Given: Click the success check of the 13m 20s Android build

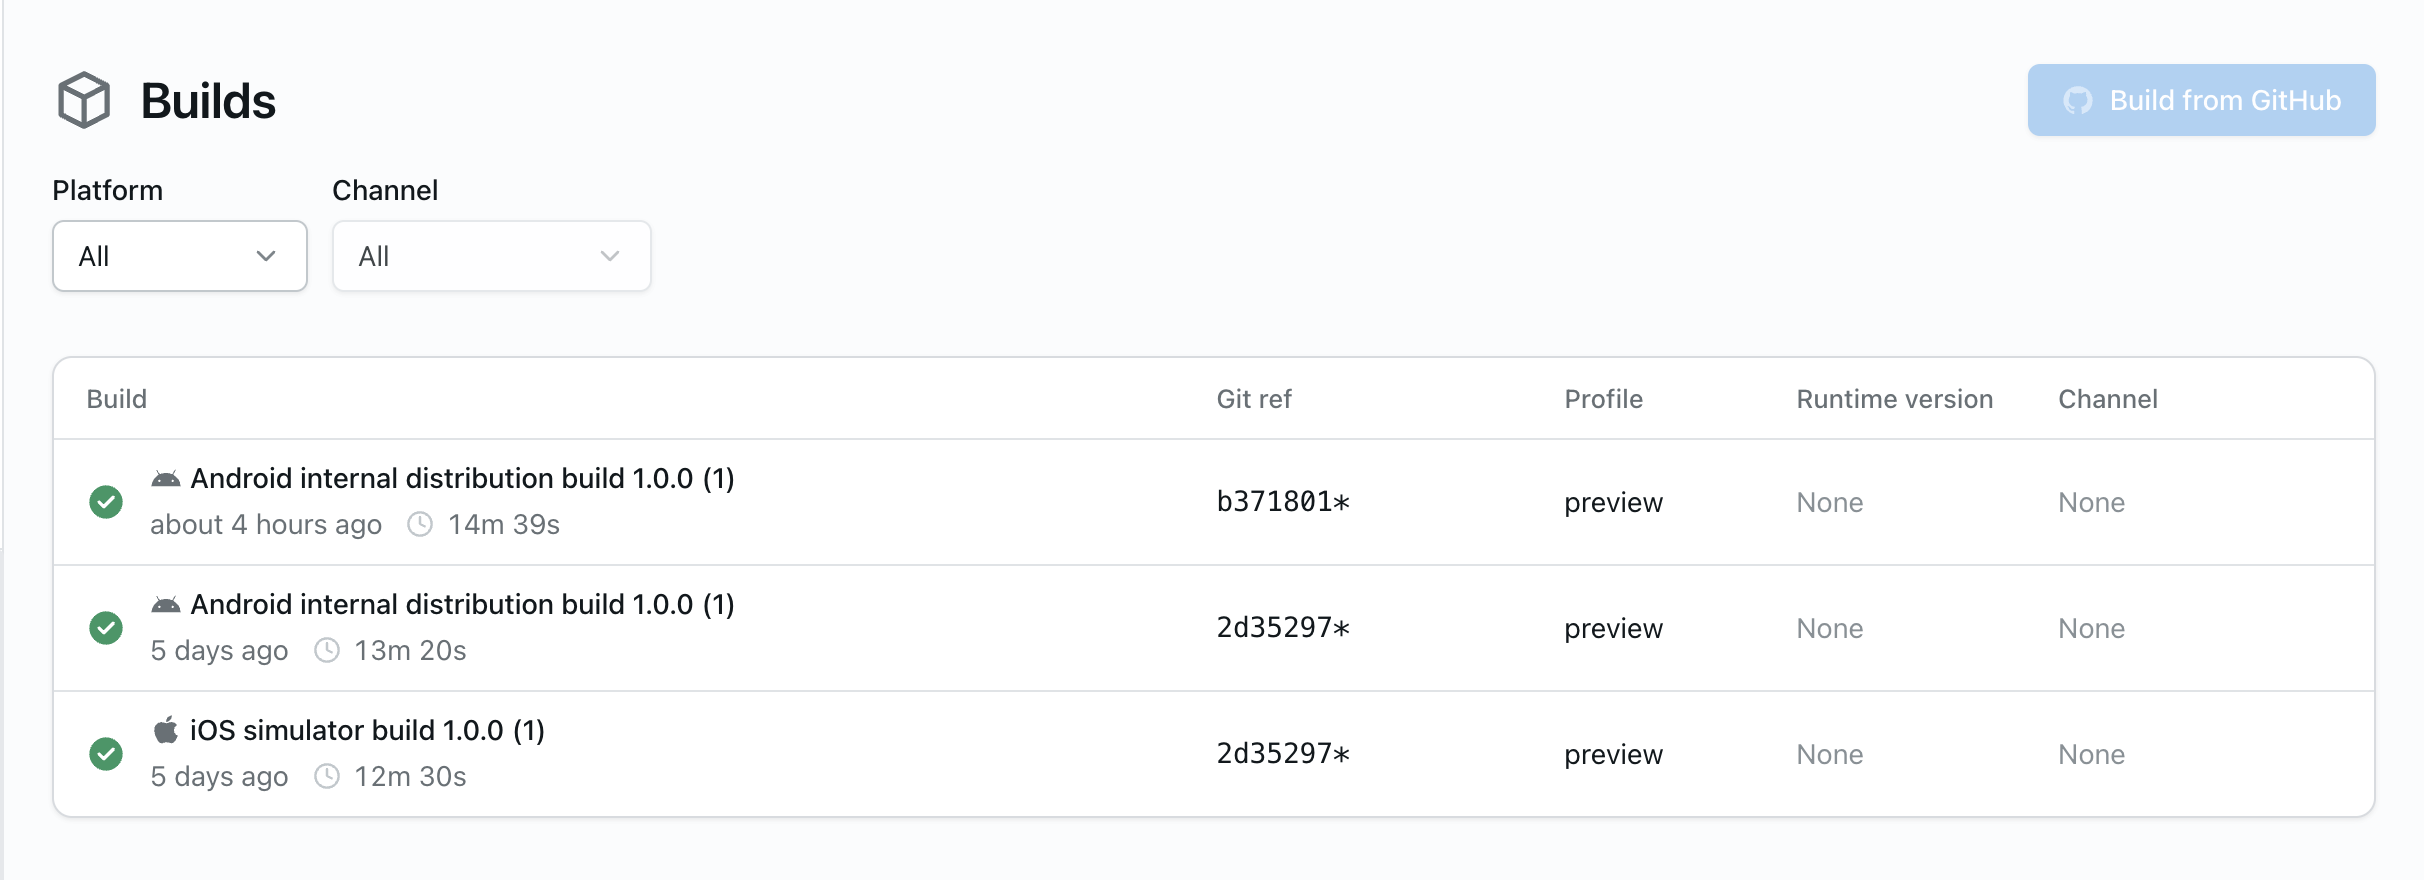Looking at the screenshot, I should coord(106,628).
